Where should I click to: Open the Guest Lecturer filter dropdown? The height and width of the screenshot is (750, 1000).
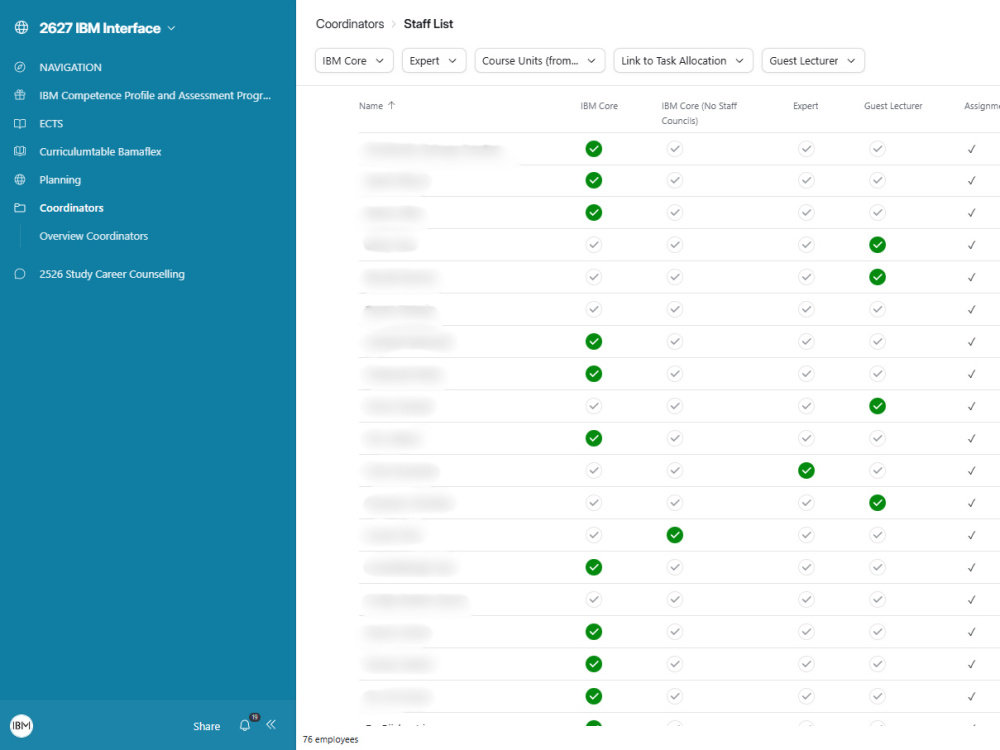click(x=813, y=61)
